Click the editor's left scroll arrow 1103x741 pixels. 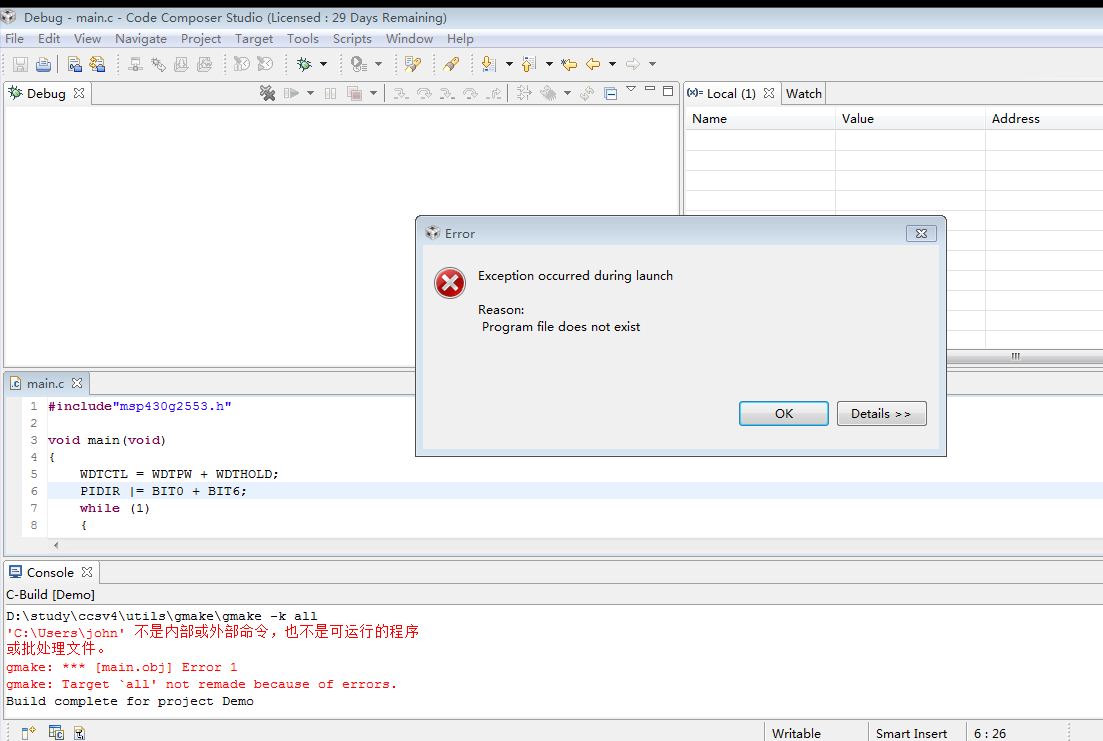click(56, 545)
